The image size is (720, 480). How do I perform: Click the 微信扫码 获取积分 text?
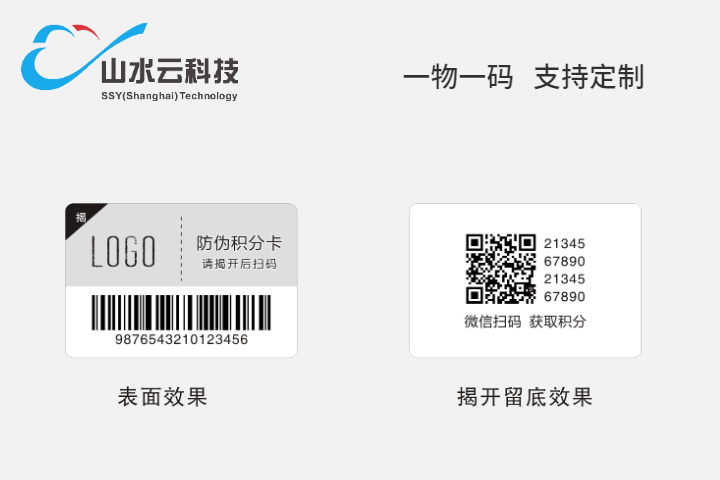(525, 322)
